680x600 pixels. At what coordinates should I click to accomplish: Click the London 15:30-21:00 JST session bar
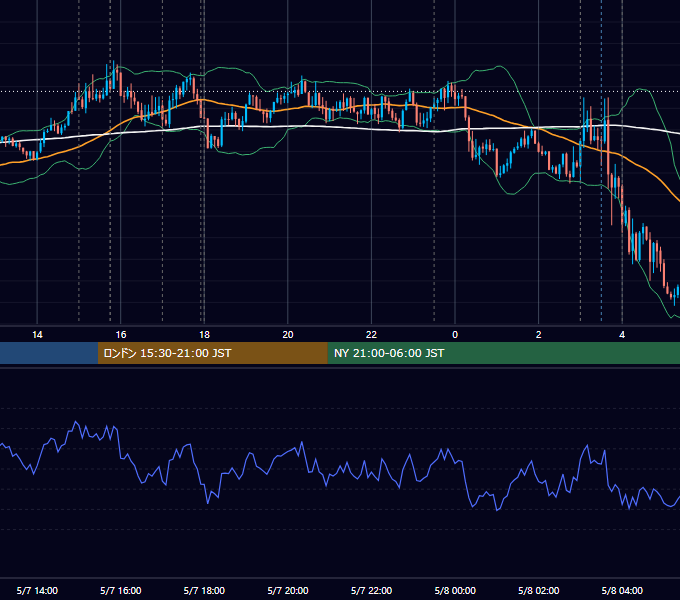212,353
